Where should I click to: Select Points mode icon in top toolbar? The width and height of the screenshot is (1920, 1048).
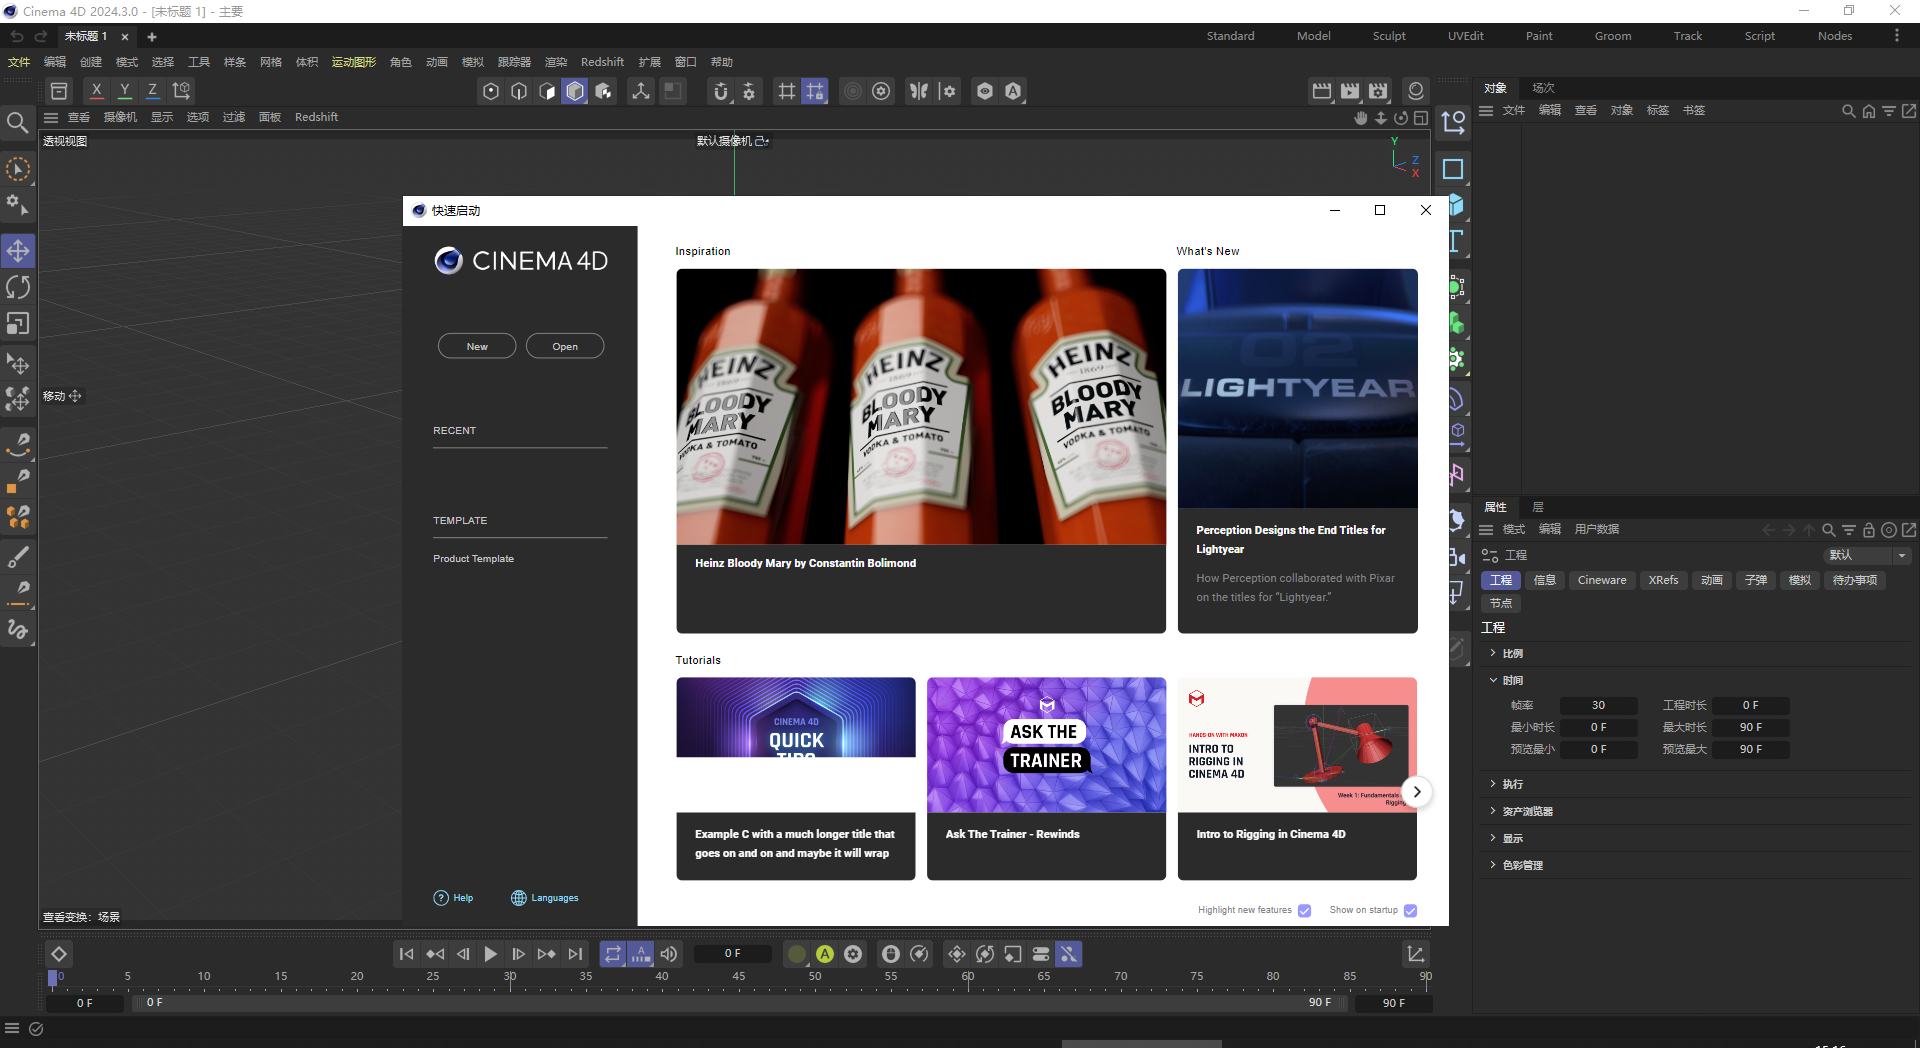click(491, 91)
